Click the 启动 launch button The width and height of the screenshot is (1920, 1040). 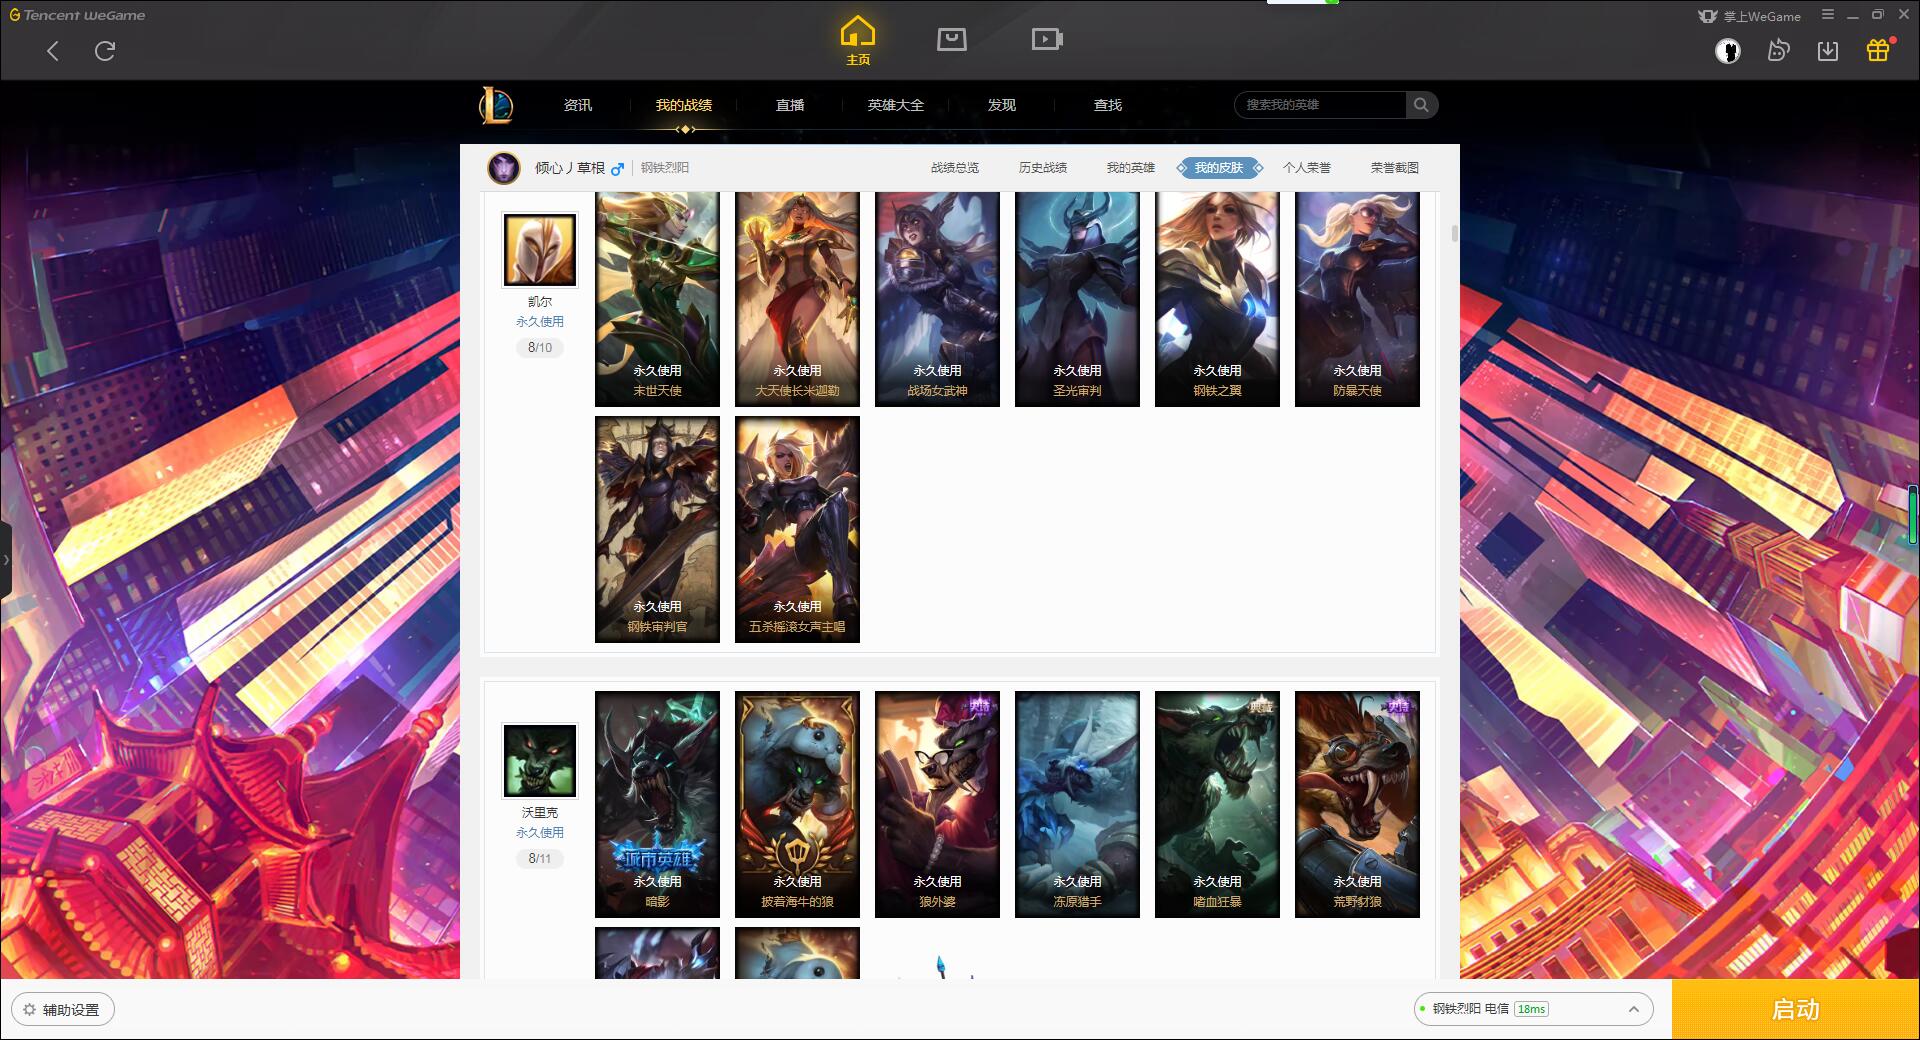(1796, 1009)
